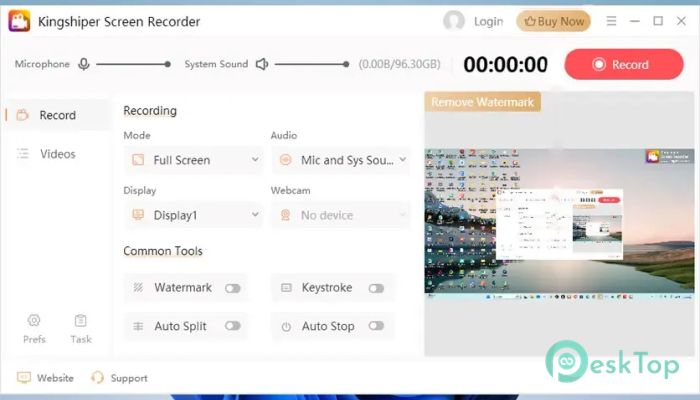Turn on Auto Split toggle

[233, 326]
